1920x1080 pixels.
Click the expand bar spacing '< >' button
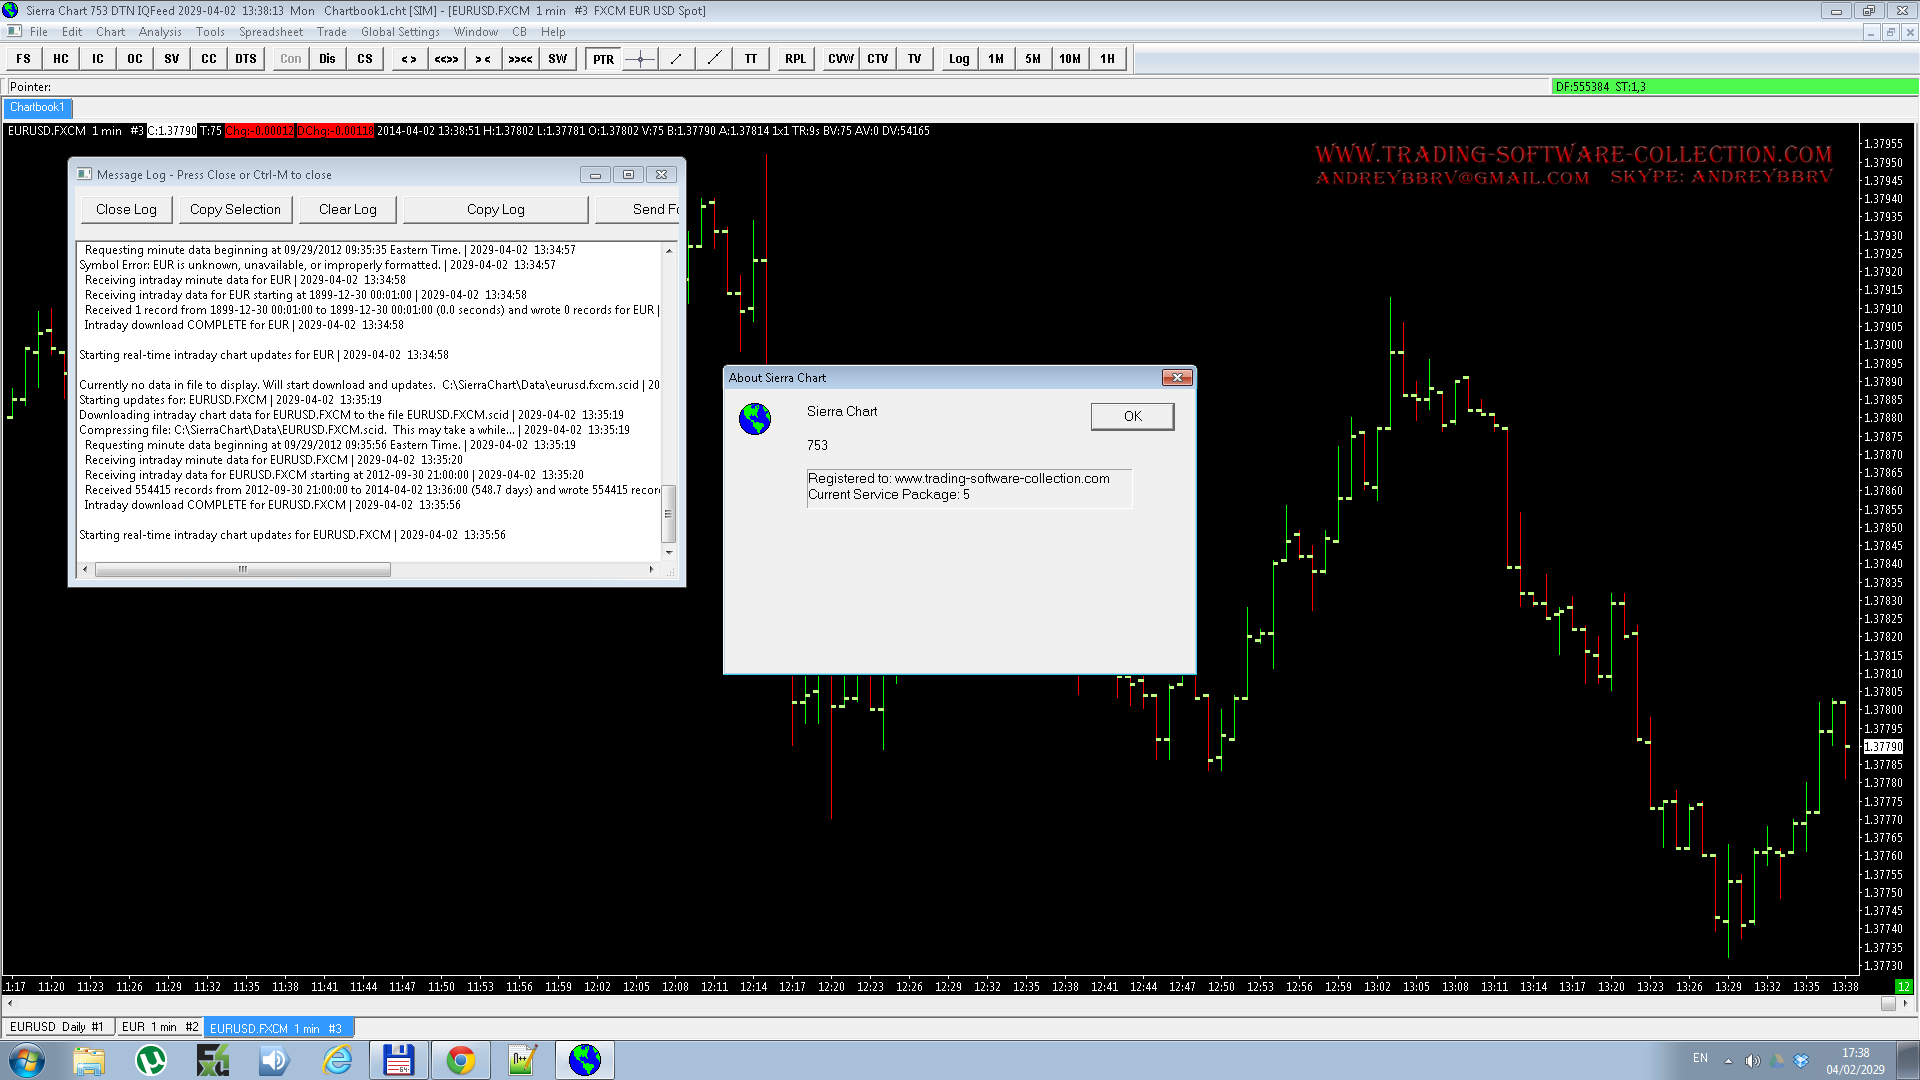[409, 59]
